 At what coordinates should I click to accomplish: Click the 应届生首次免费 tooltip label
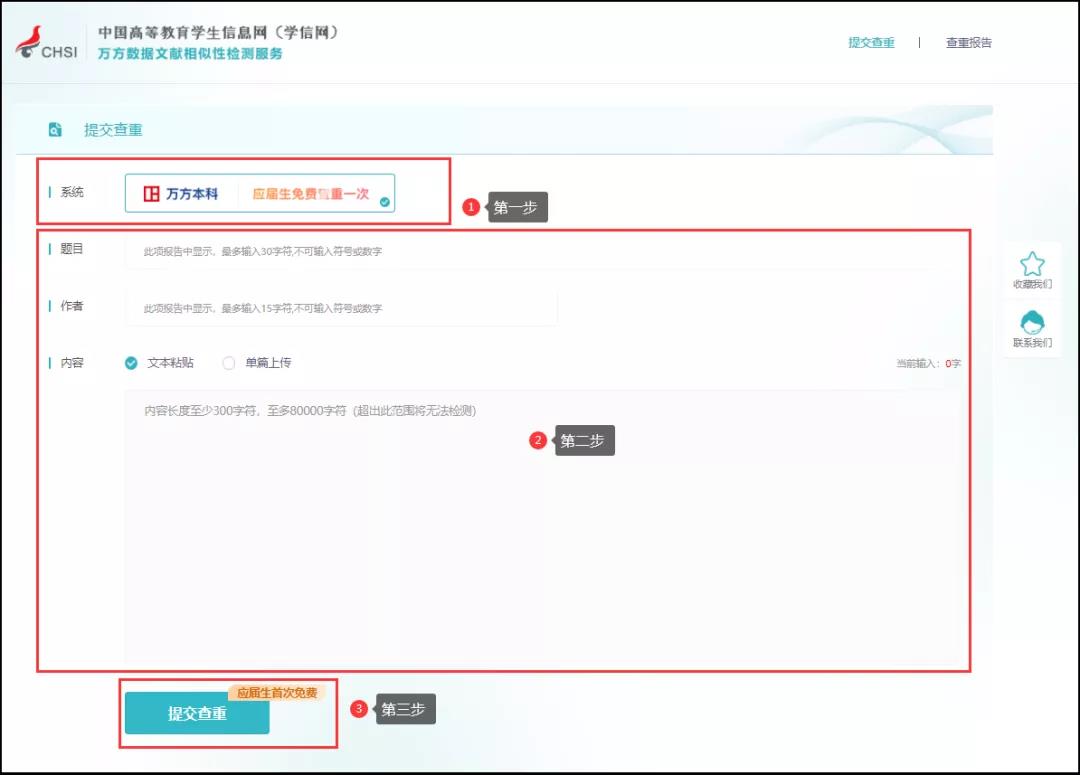pyautogui.click(x=278, y=690)
